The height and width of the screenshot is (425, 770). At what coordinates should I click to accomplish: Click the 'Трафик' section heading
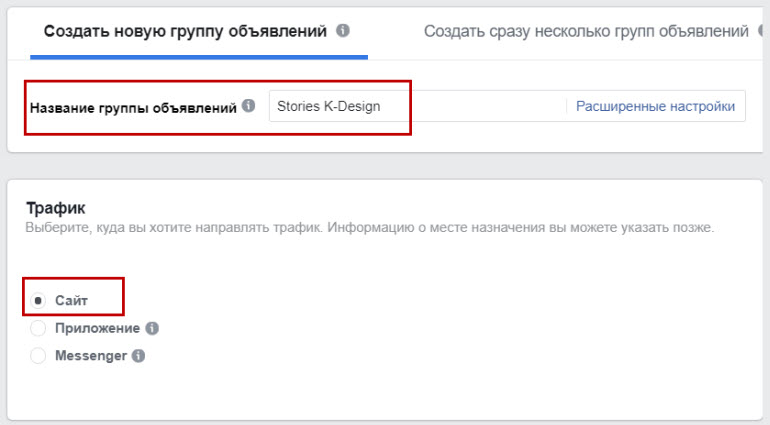click(55, 208)
